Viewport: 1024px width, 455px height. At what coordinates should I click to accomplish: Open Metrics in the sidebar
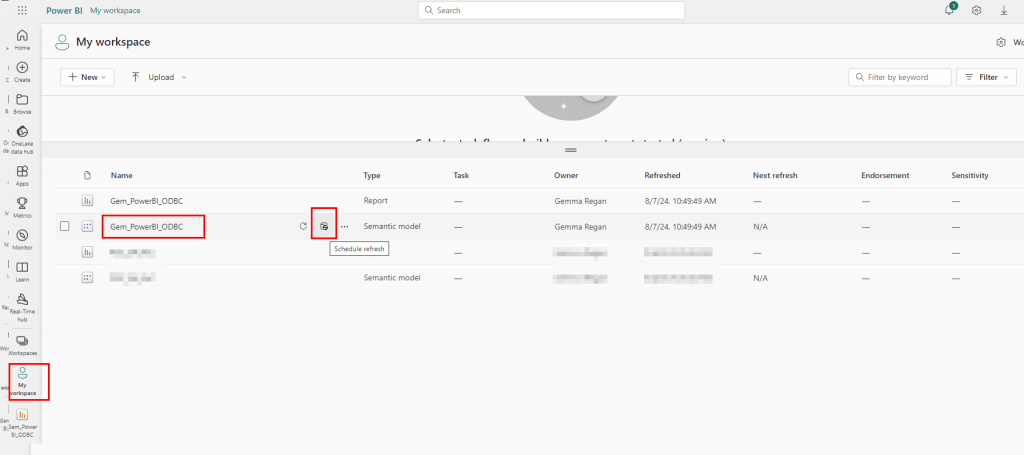point(22,208)
